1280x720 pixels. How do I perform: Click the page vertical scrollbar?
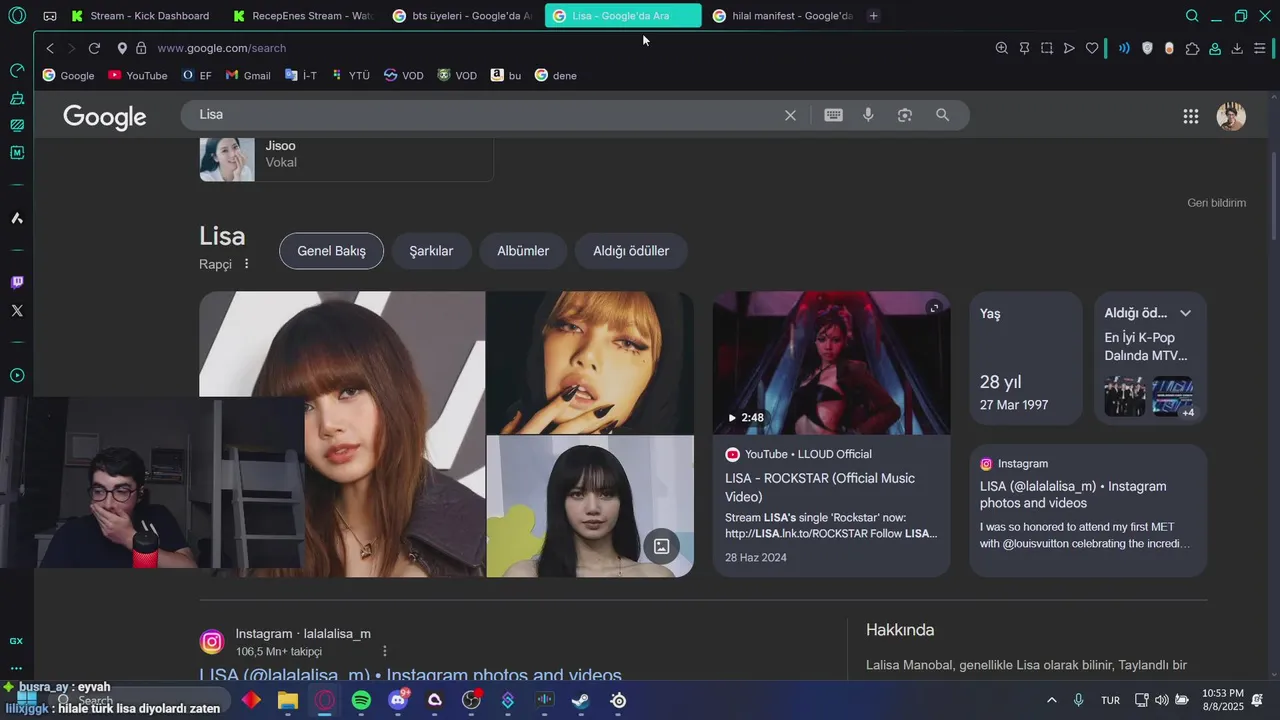[x=1274, y=195]
